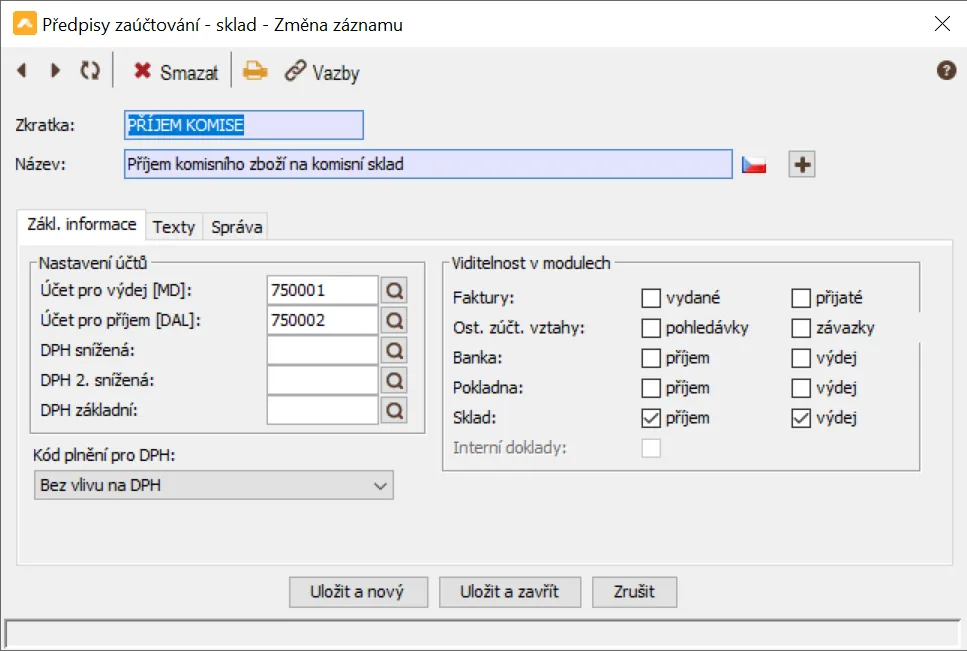Viewport: 967px width, 651px height.
Task: Go to next record arrow
Action: click(x=55, y=71)
